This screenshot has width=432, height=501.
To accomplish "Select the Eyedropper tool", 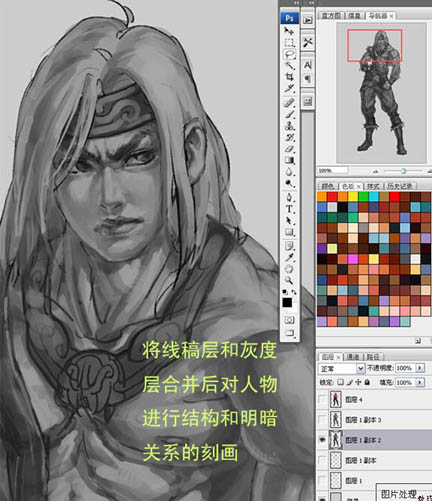I will click(x=289, y=257).
